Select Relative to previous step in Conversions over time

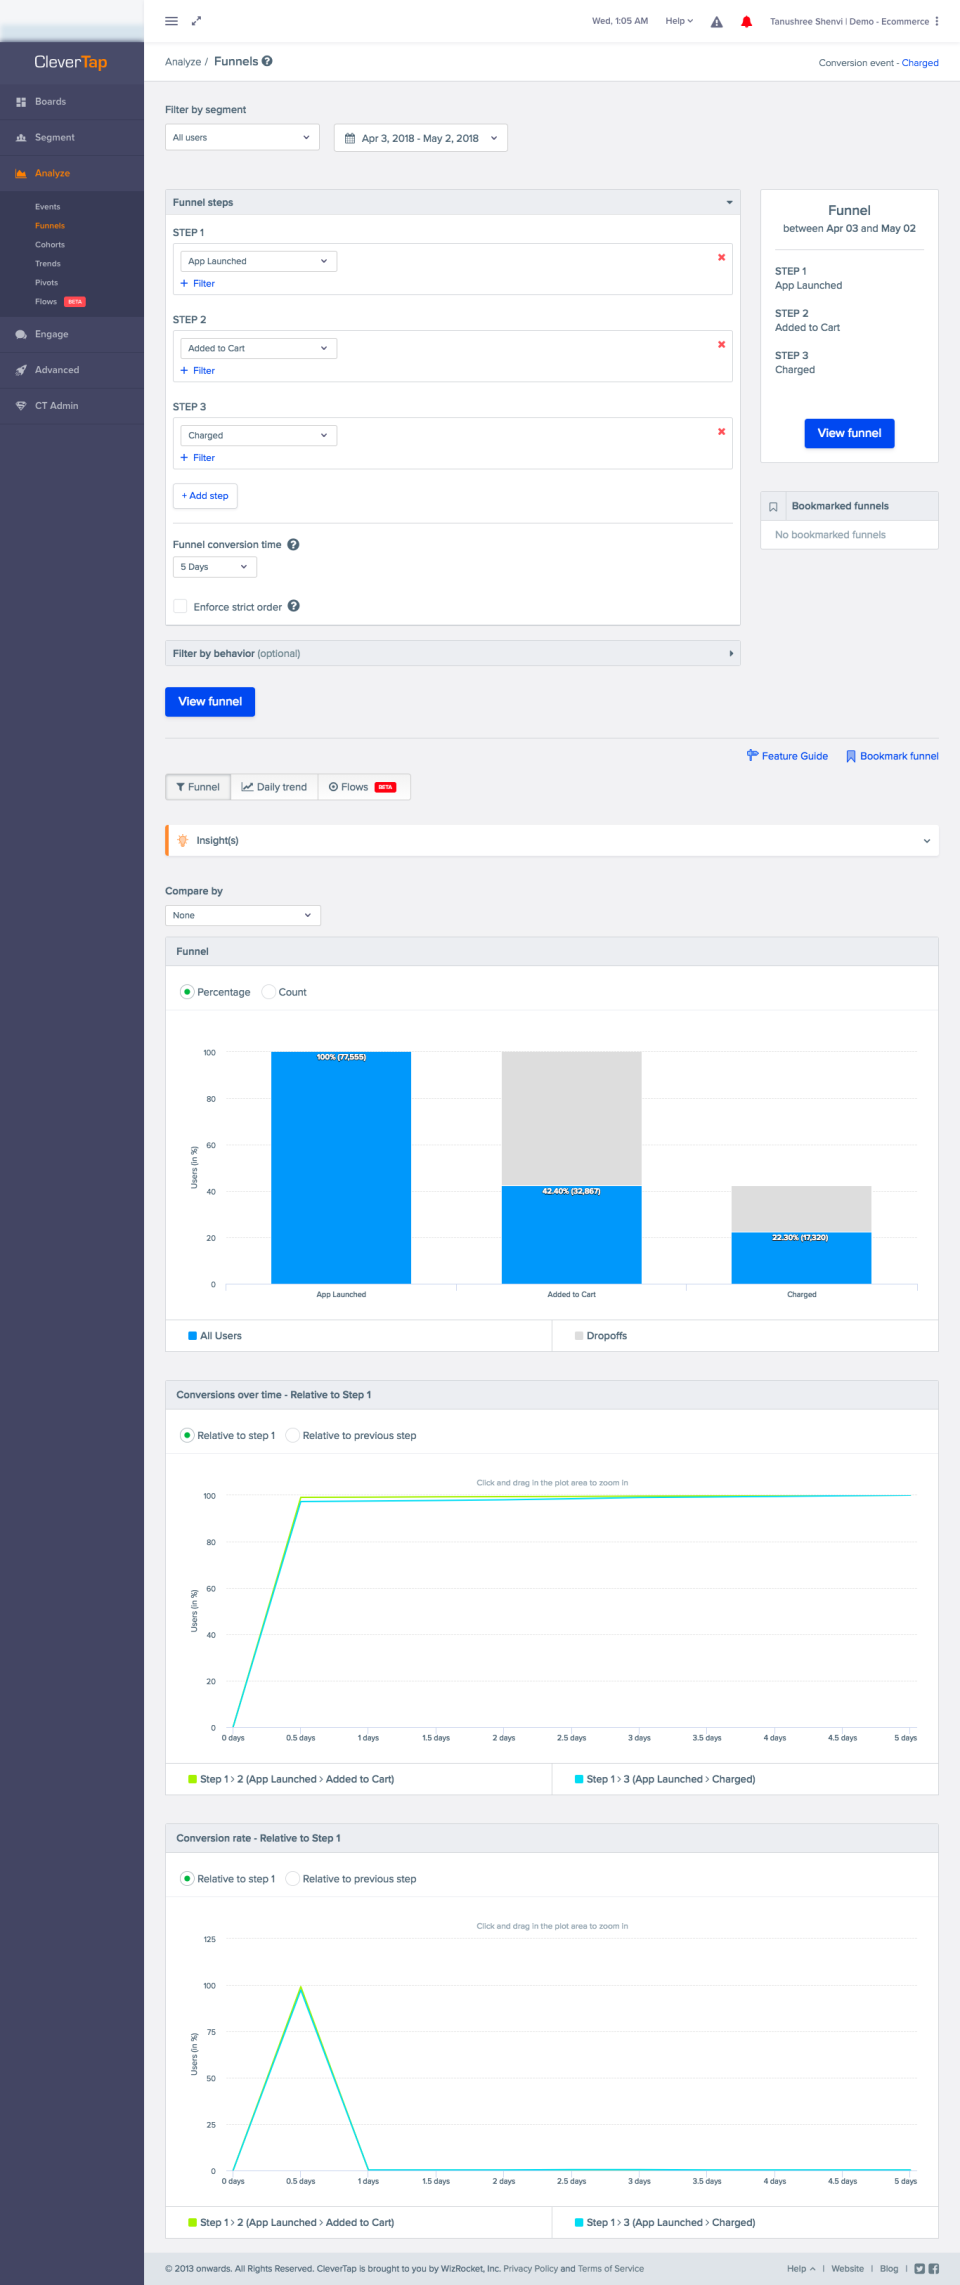point(292,1435)
